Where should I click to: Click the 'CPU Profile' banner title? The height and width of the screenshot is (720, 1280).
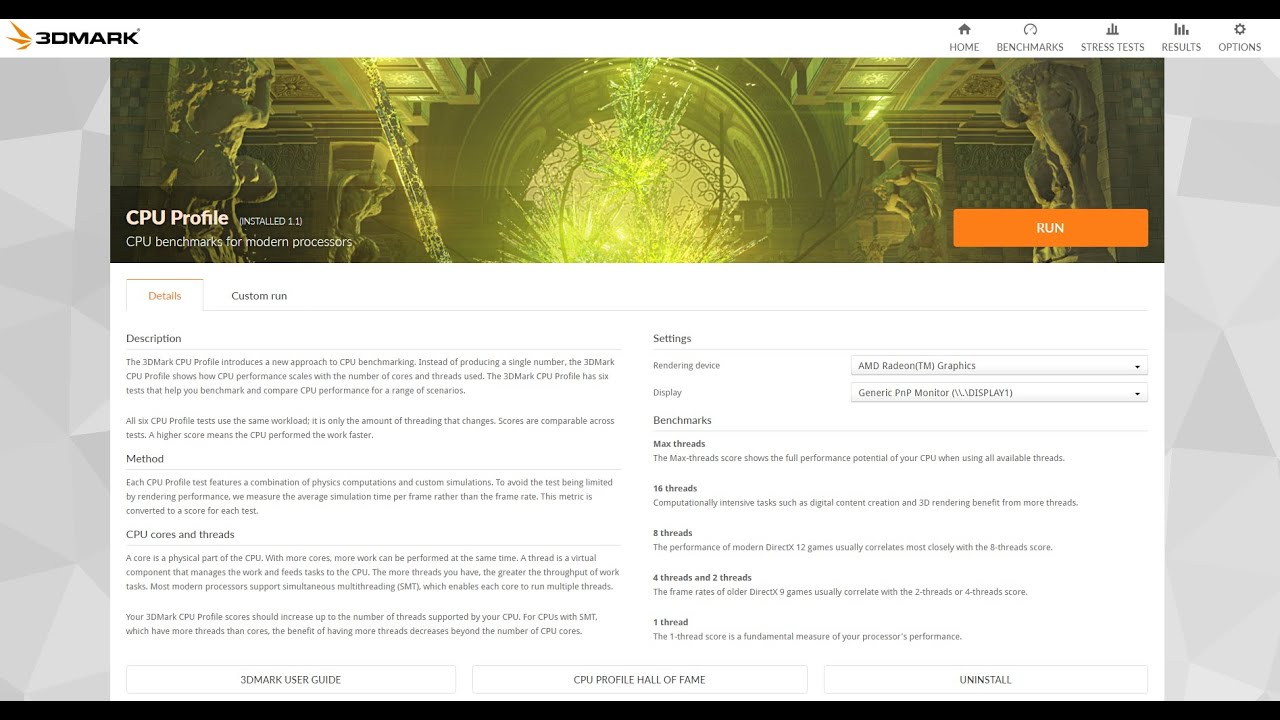click(177, 218)
